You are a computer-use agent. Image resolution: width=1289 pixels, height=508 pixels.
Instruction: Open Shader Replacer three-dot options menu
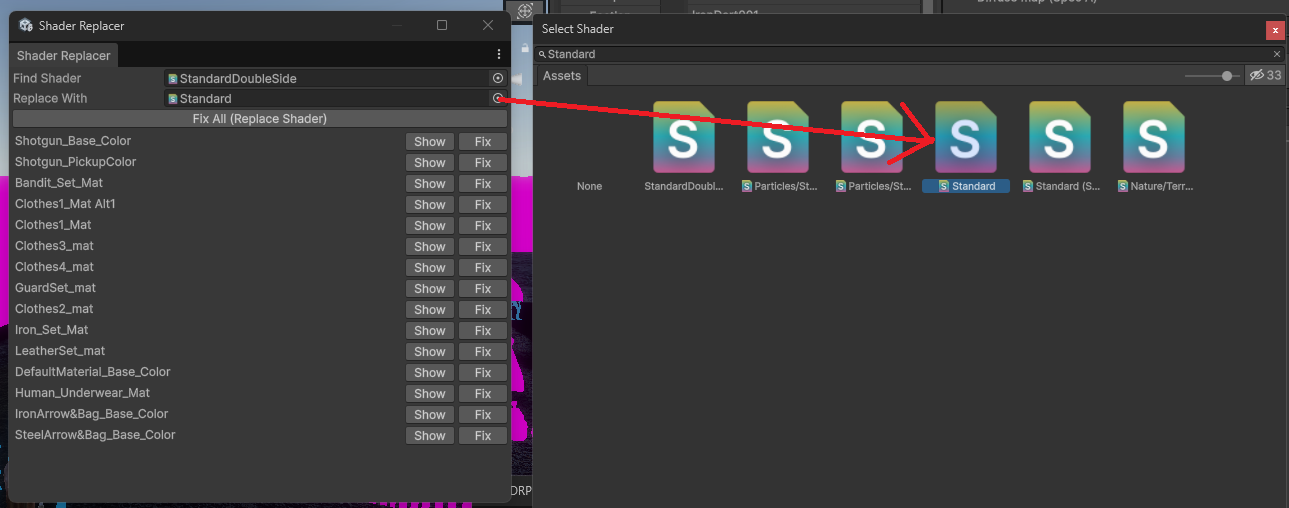click(x=499, y=55)
